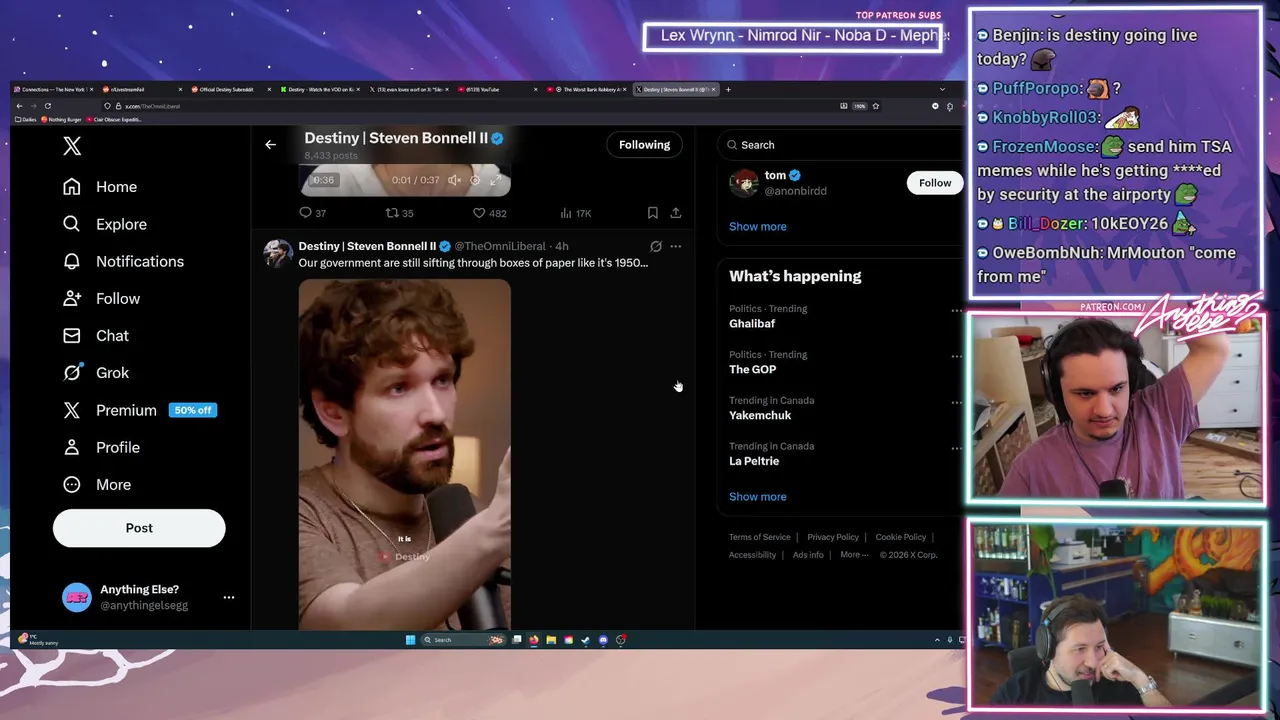Image resolution: width=1280 pixels, height=720 pixels.
Task: Click the Following button
Action: click(644, 145)
